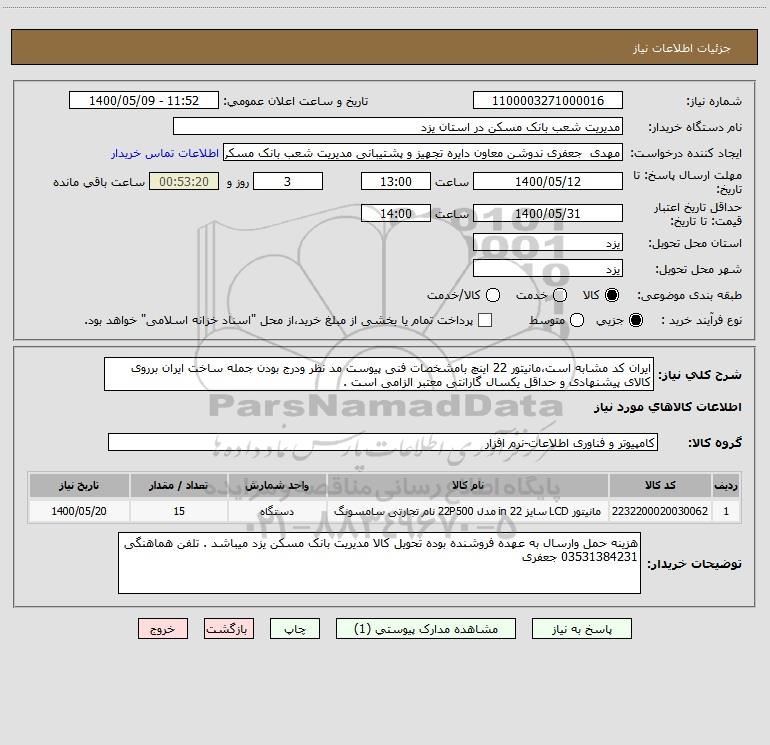The width and height of the screenshot is (770, 745).
Task: Click مشاهده مدارک پیوستی (1) button
Action: point(426,629)
